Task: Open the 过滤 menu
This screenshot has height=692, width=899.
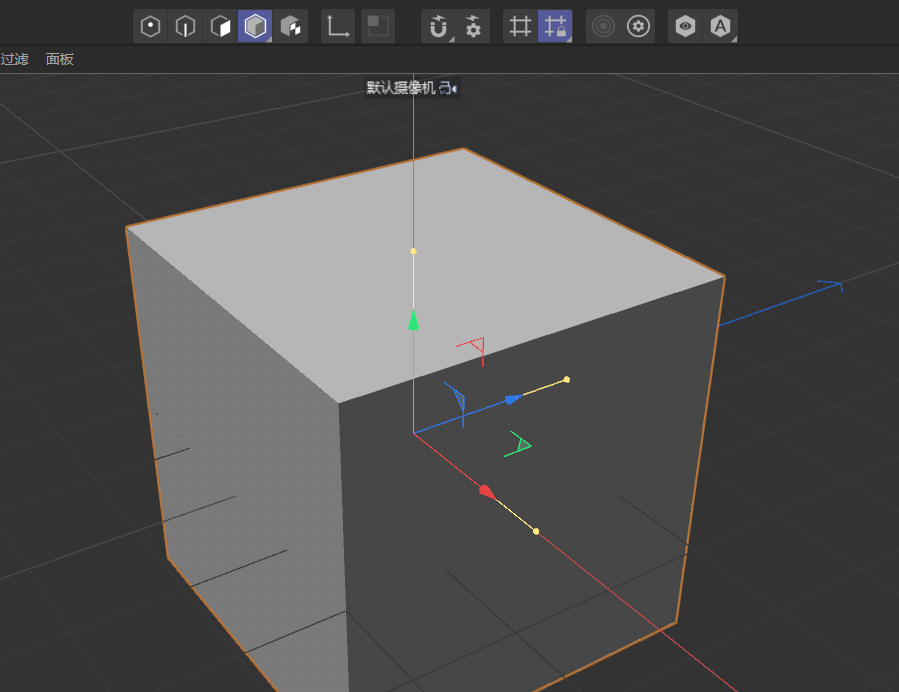Action: click(14, 59)
